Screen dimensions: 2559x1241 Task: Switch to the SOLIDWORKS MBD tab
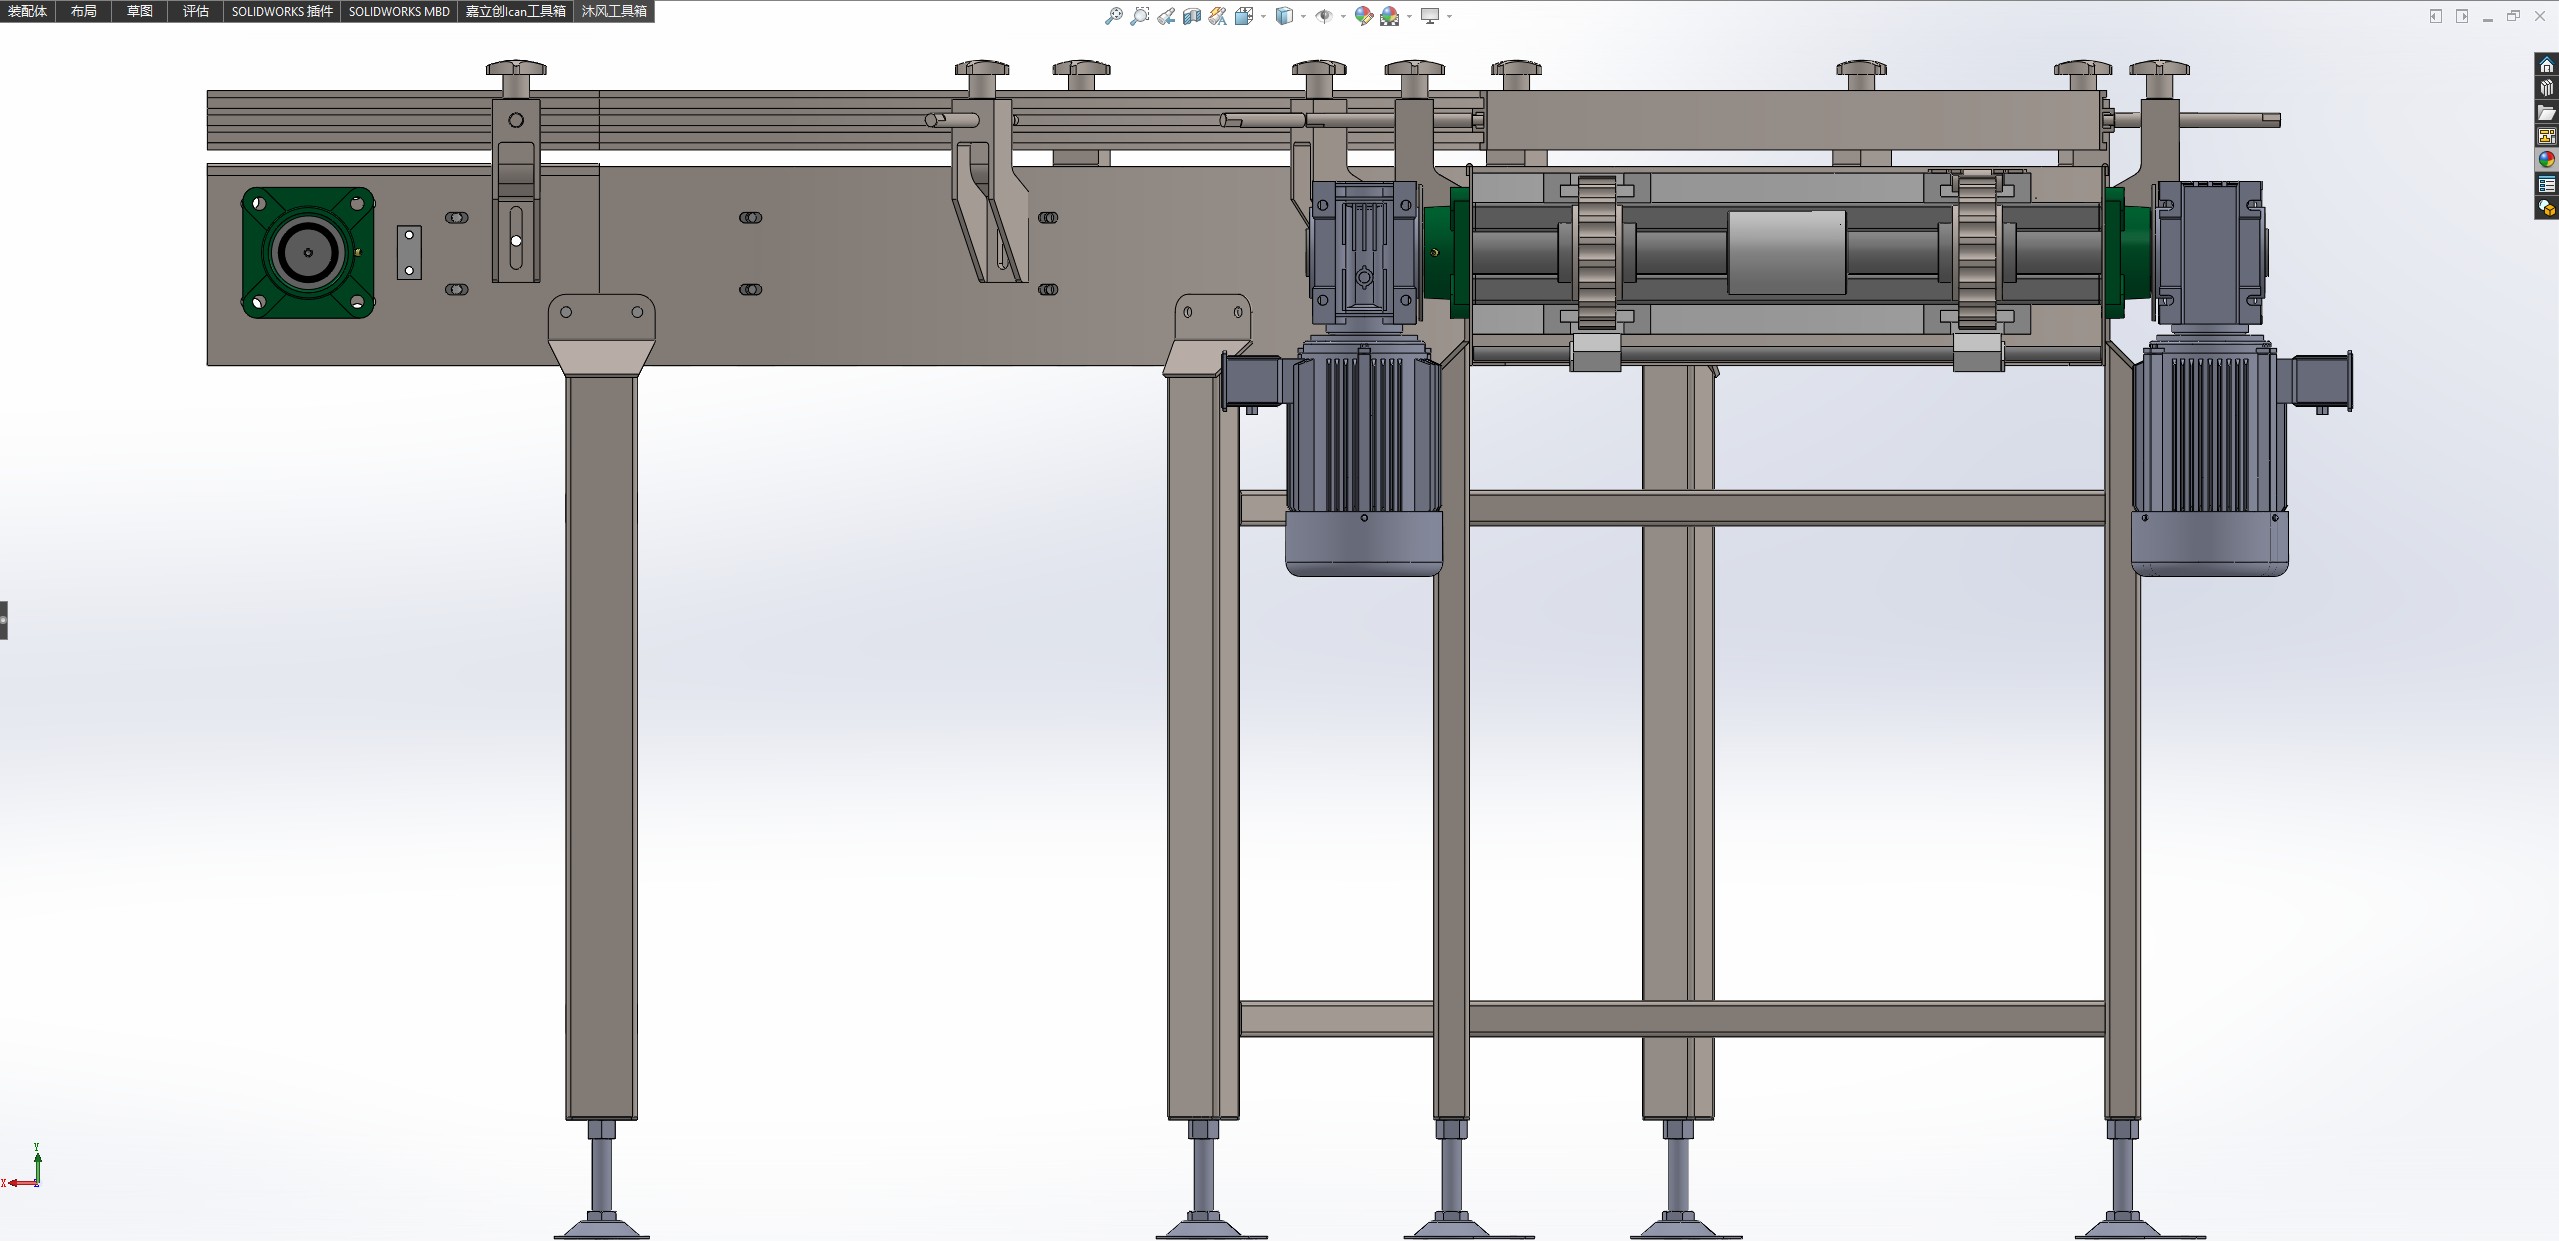(399, 11)
